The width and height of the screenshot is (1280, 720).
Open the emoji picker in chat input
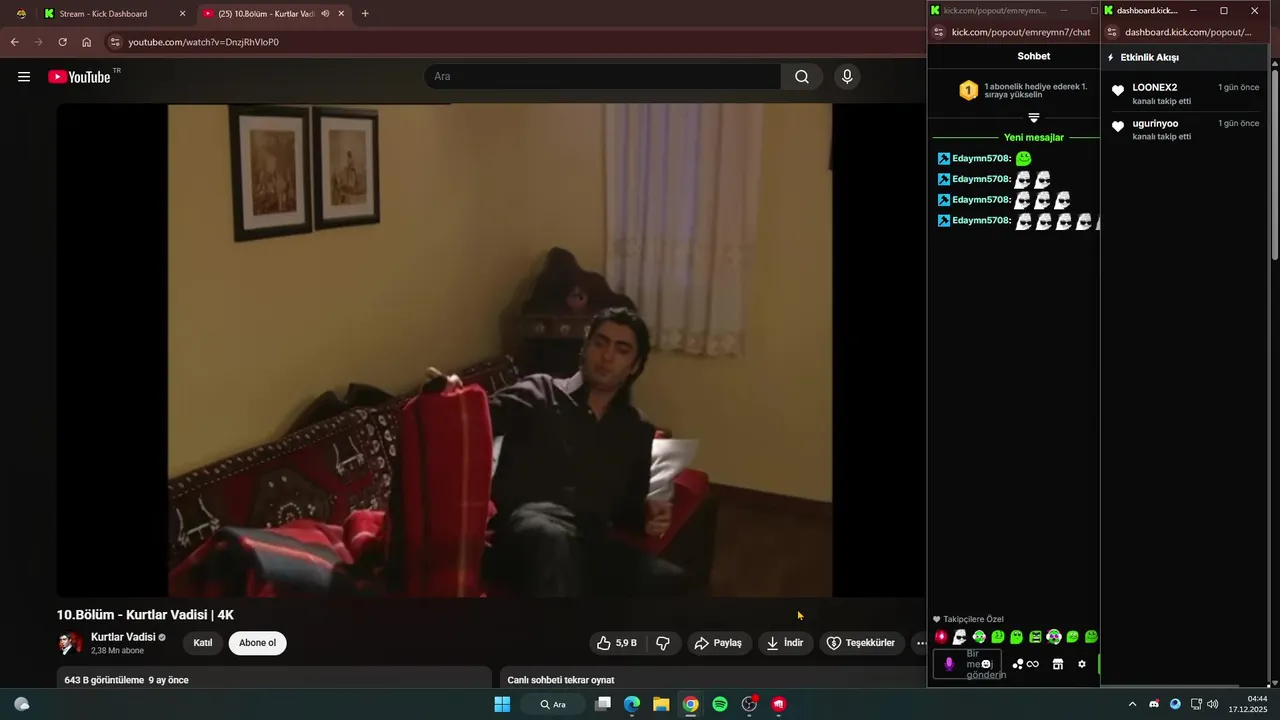[986, 664]
